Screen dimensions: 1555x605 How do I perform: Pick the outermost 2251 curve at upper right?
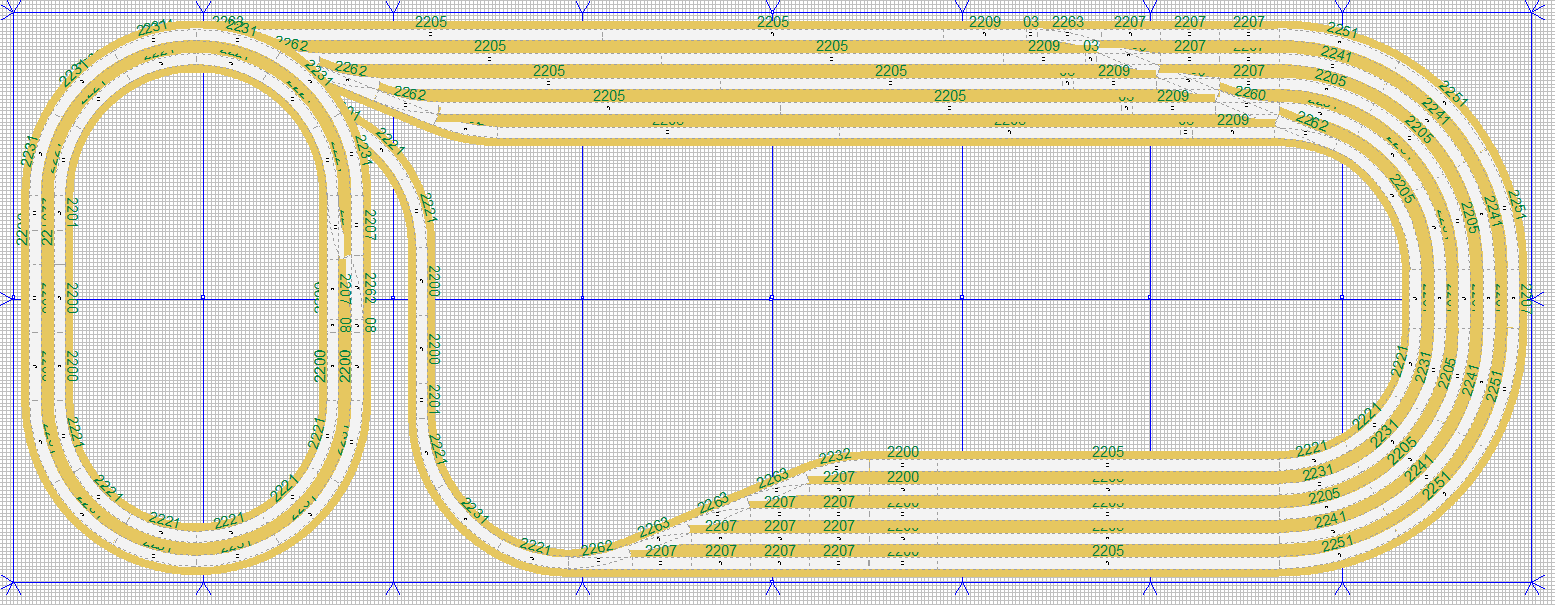(x=1341, y=31)
